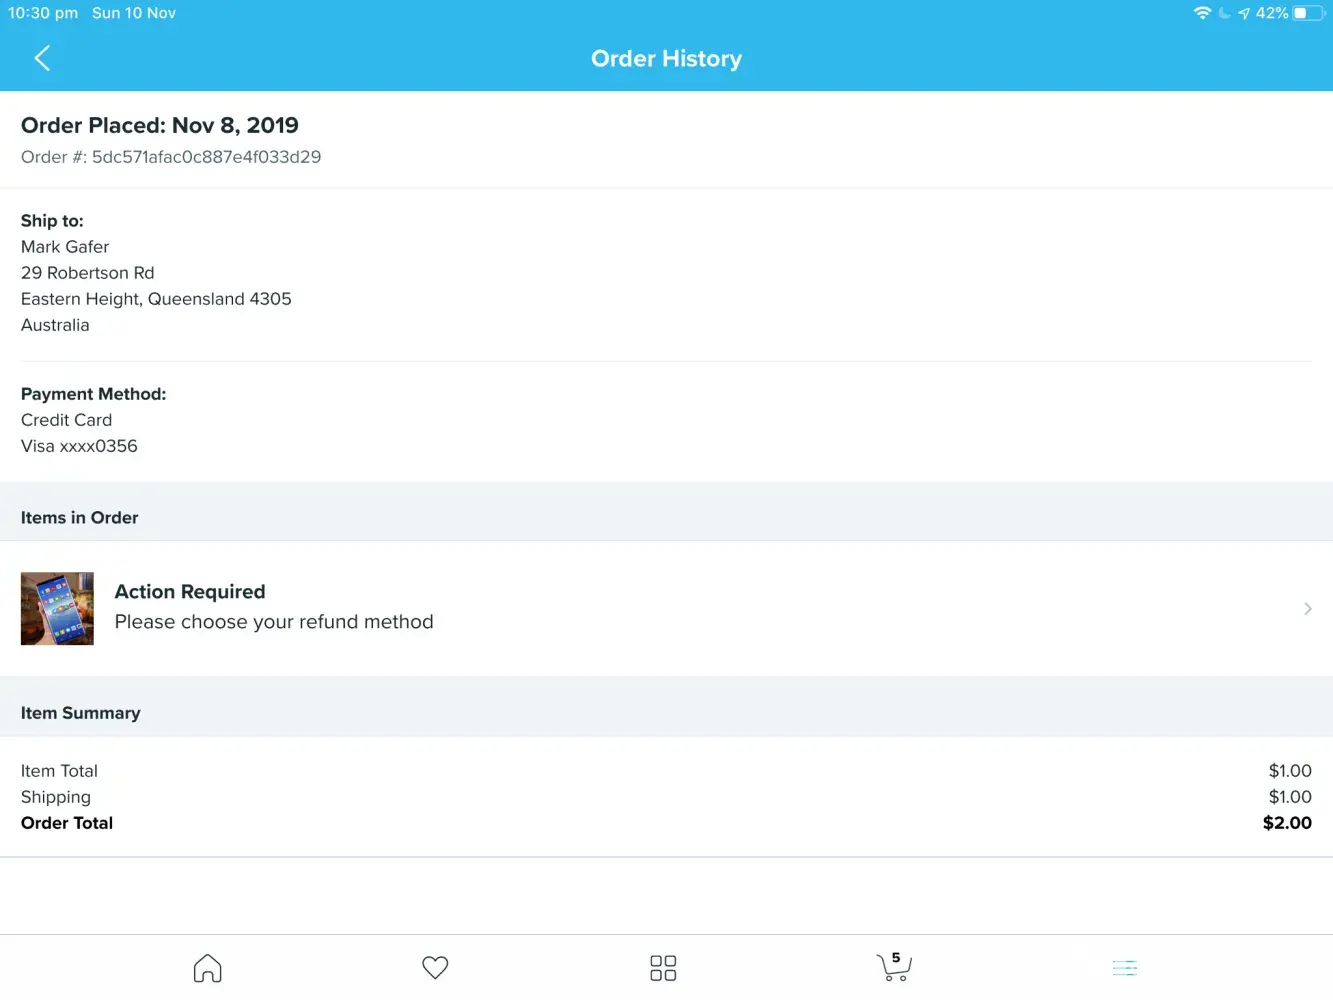Tap the $2.00 order total amount
1333x1000 pixels.
1286,823
